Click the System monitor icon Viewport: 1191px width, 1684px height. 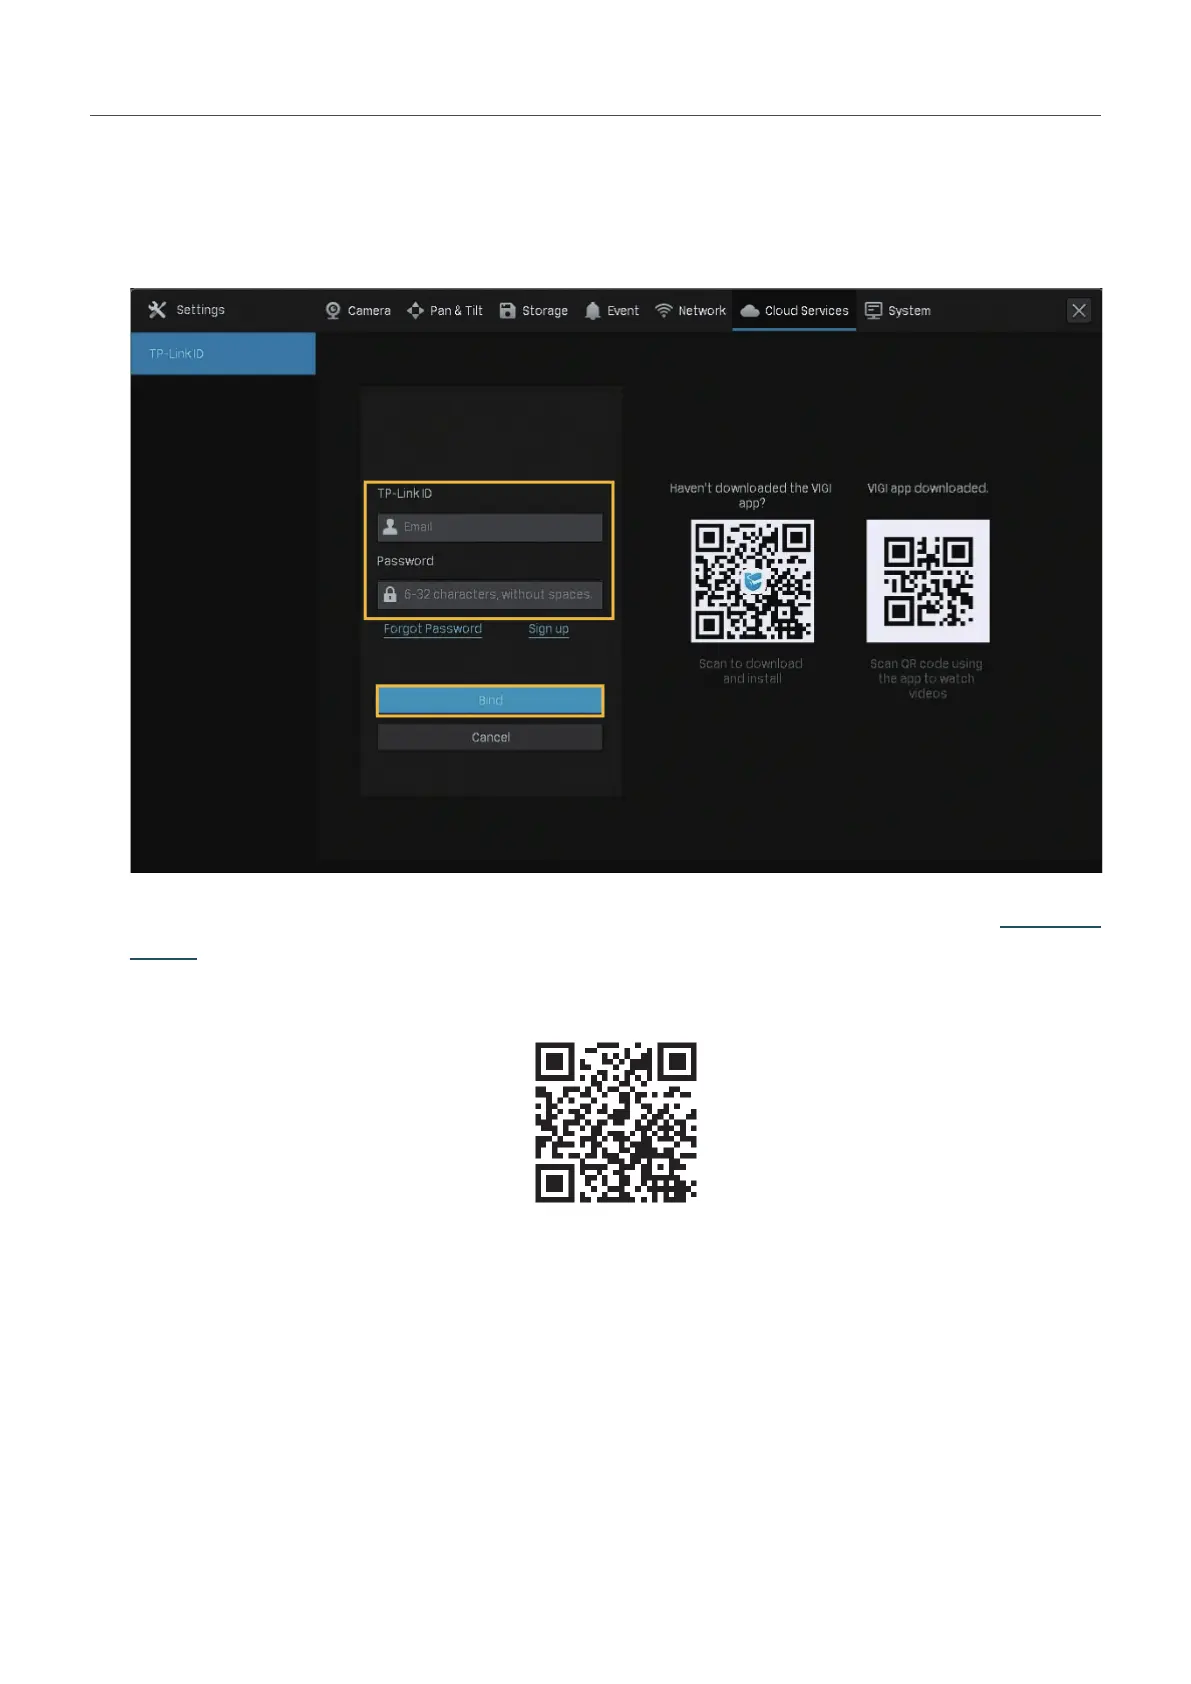[x=873, y=311]
